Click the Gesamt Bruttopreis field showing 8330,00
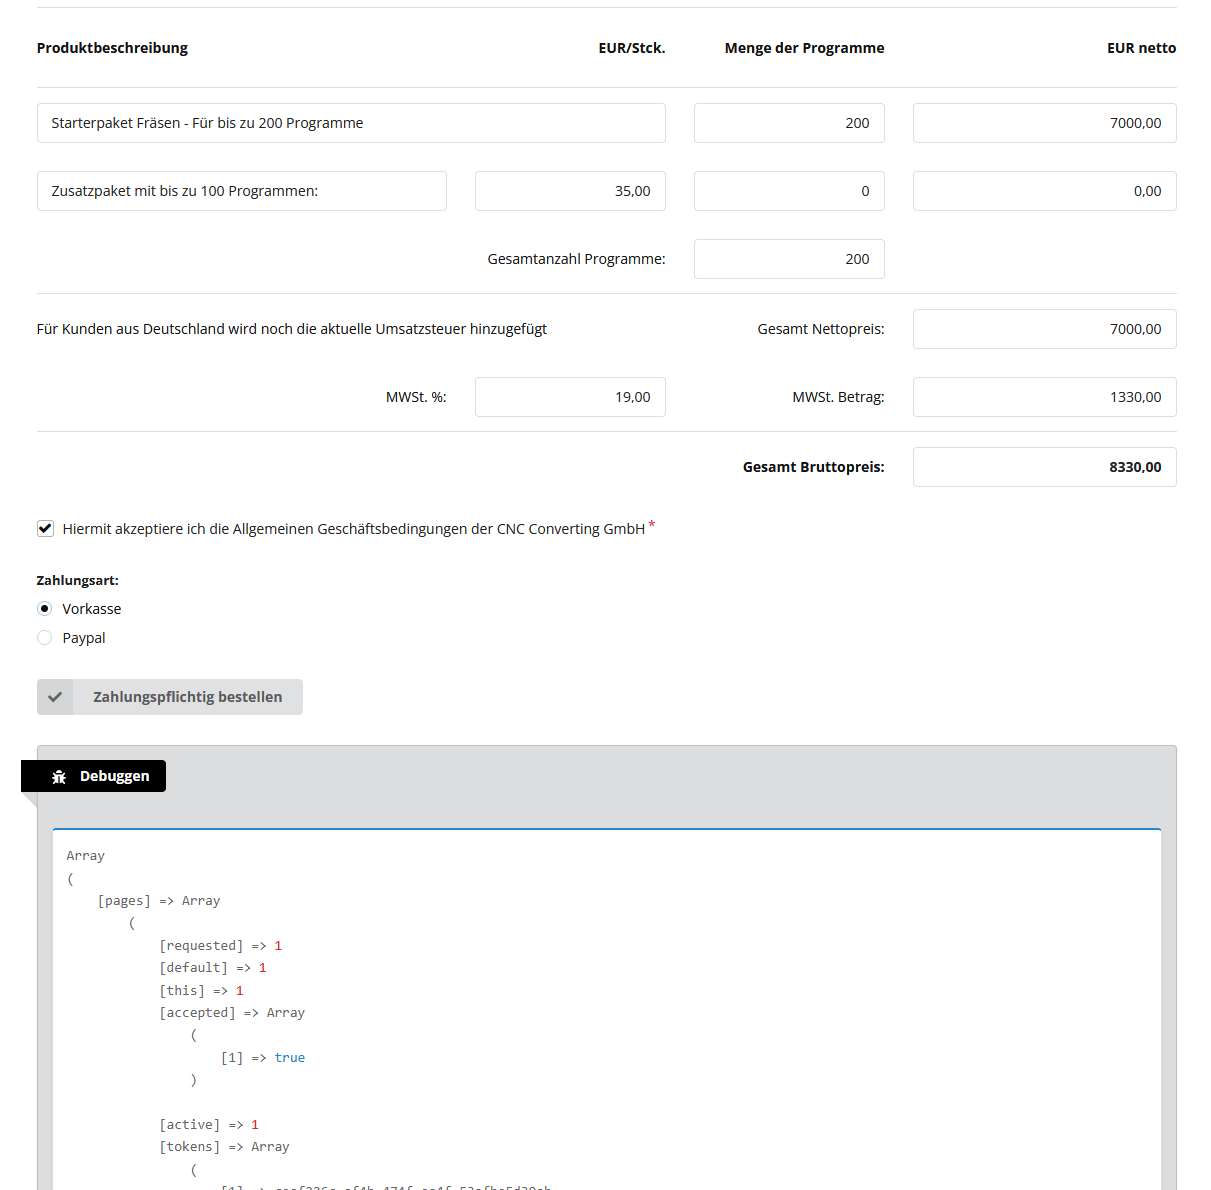 [x=1043, y=466]
